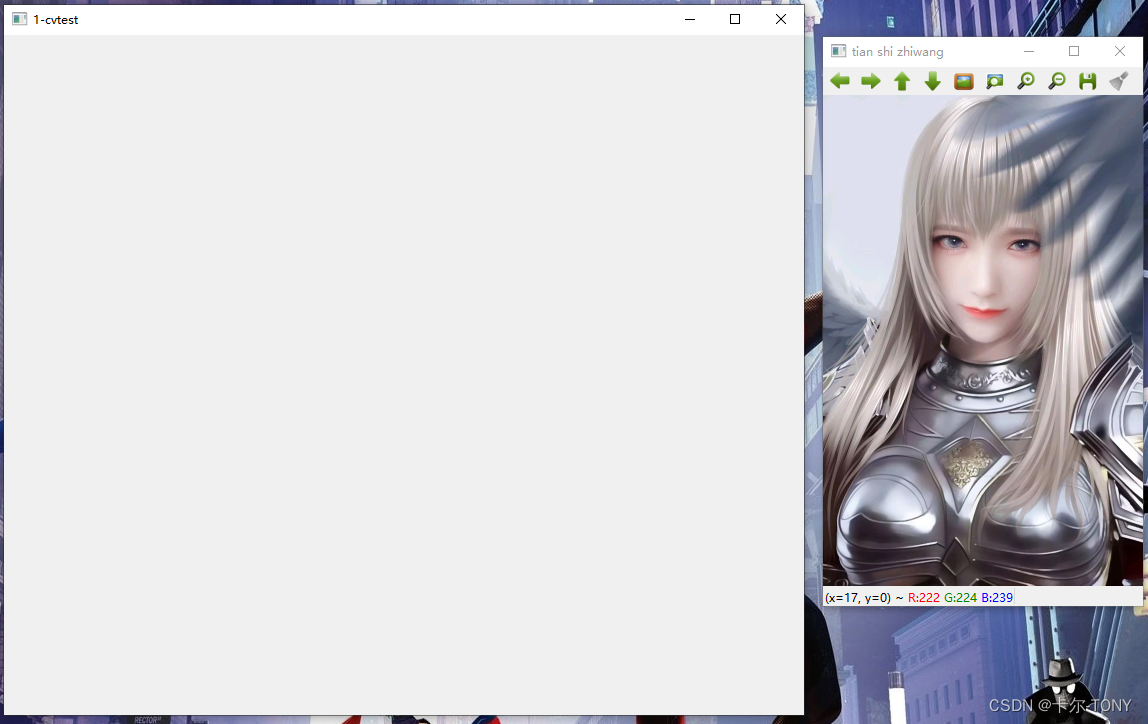Click the tian shi zhiwang window app icon

pos(838,51)
